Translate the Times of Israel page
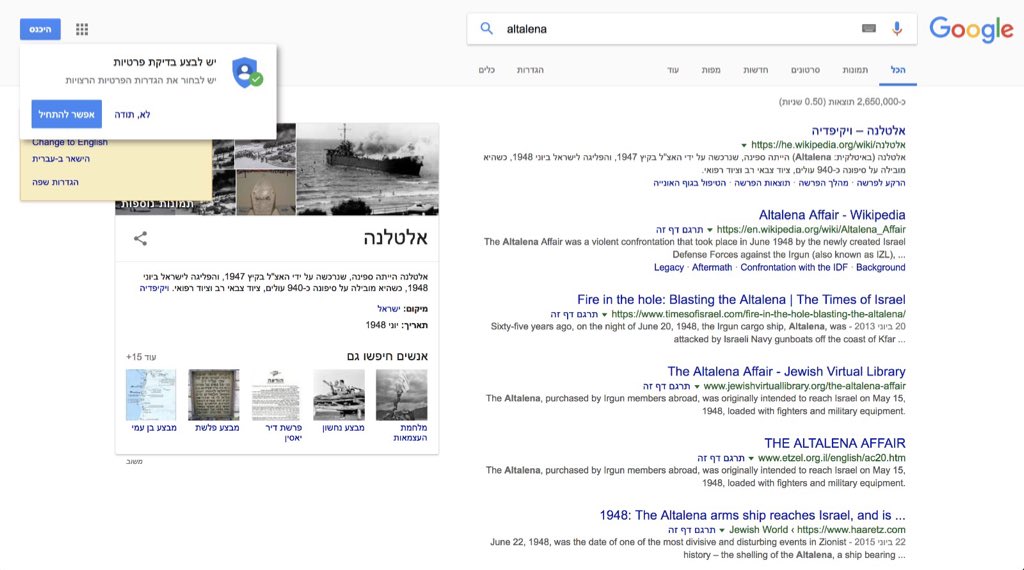This screenshot has height=570, width=1024. point(574,315)
